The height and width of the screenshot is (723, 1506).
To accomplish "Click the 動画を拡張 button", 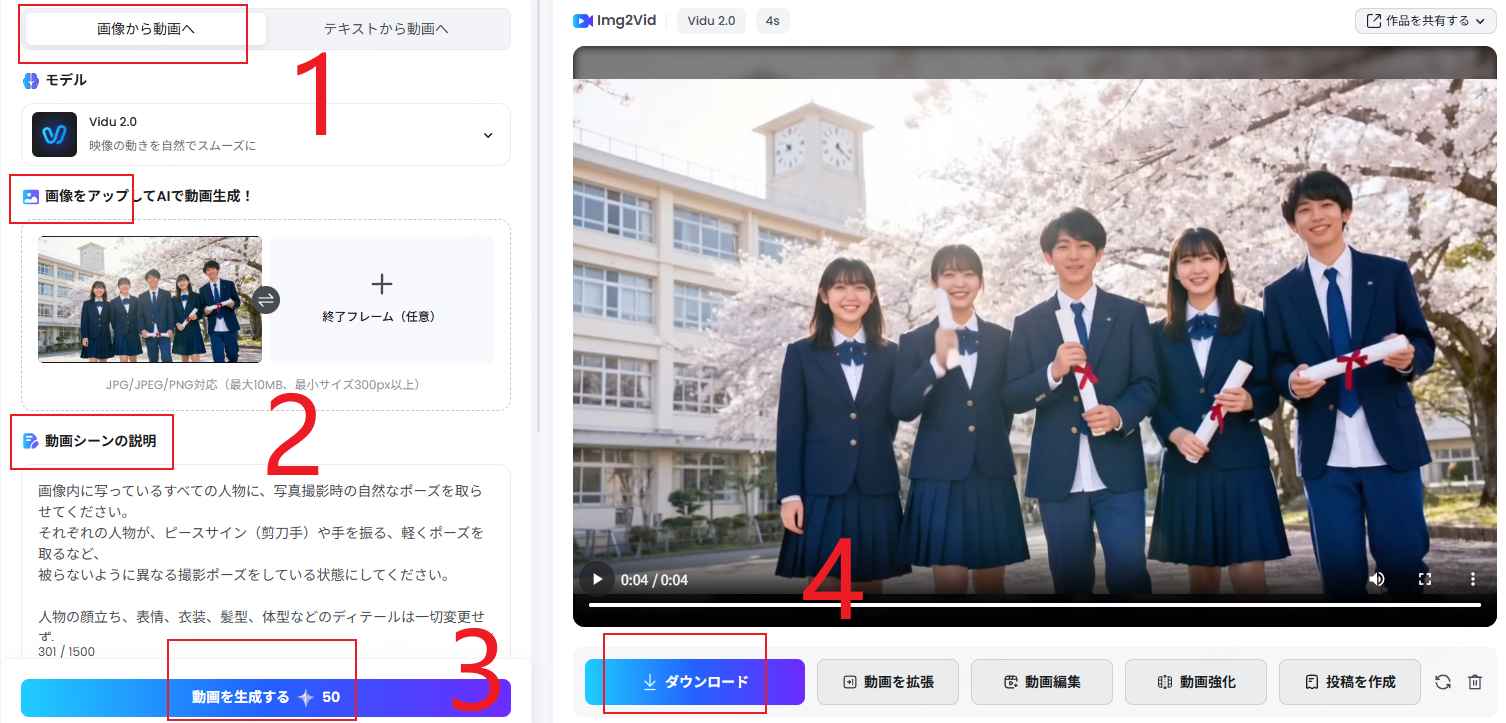I will [888, 682].
